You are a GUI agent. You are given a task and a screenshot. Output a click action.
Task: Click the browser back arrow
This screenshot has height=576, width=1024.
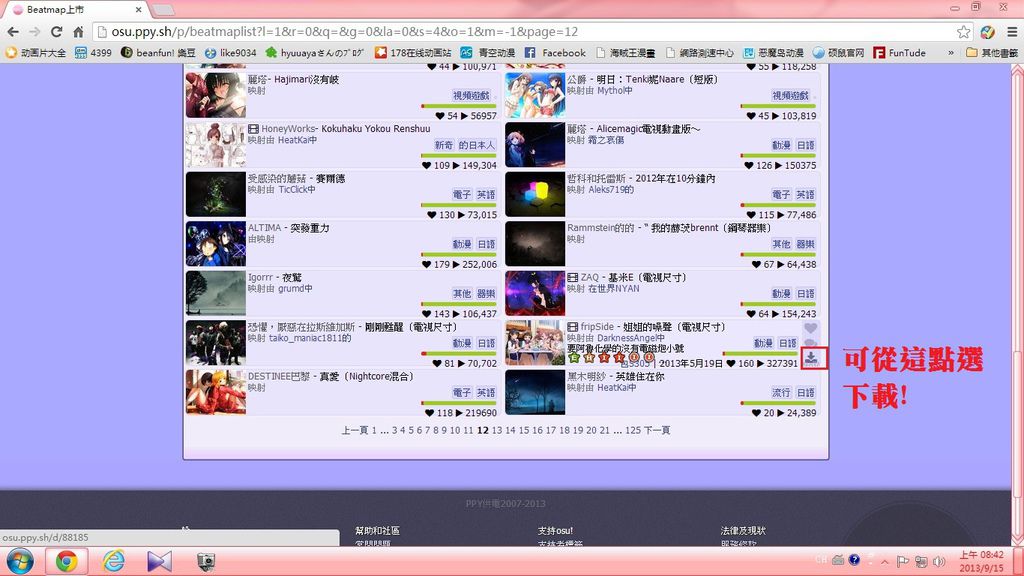pos(13,31)
